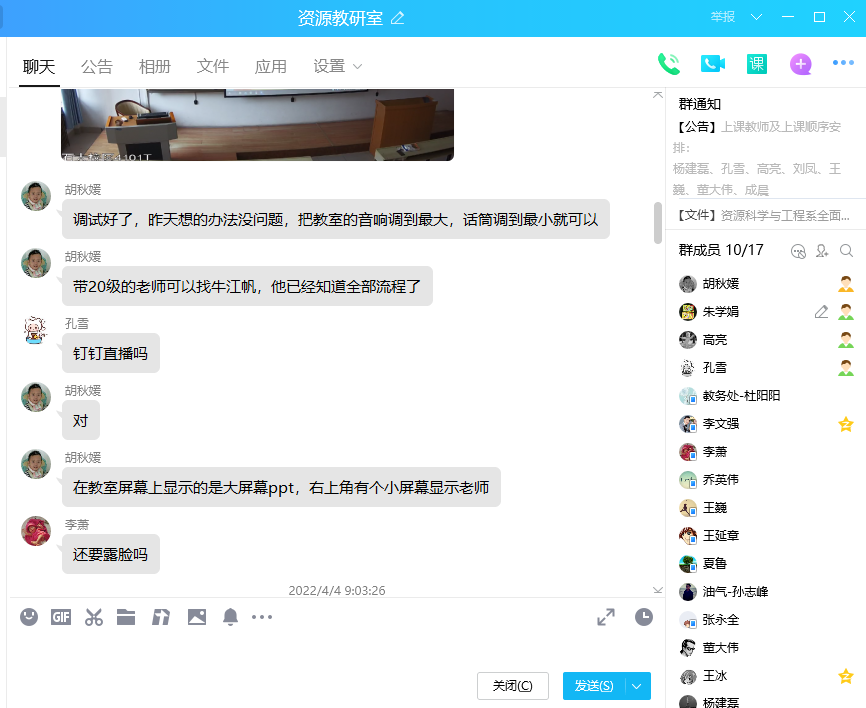Open the green class mode icon
The image size is (866, 708).
click(757, 64)
